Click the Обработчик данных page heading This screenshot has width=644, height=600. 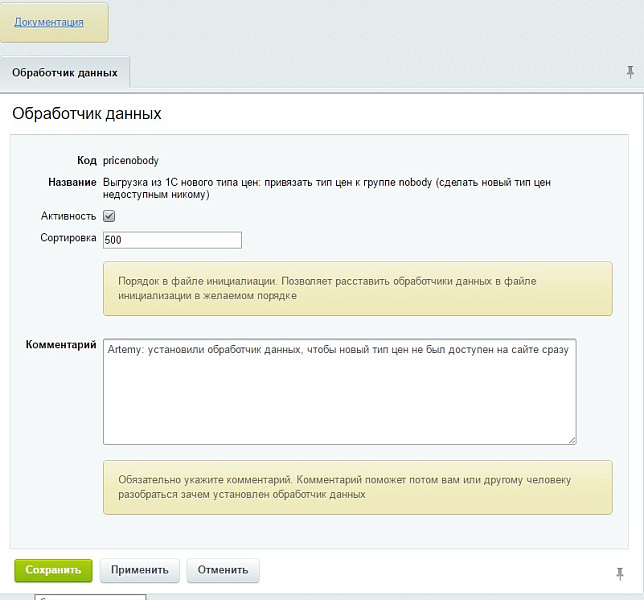click(x=87, y=114)
